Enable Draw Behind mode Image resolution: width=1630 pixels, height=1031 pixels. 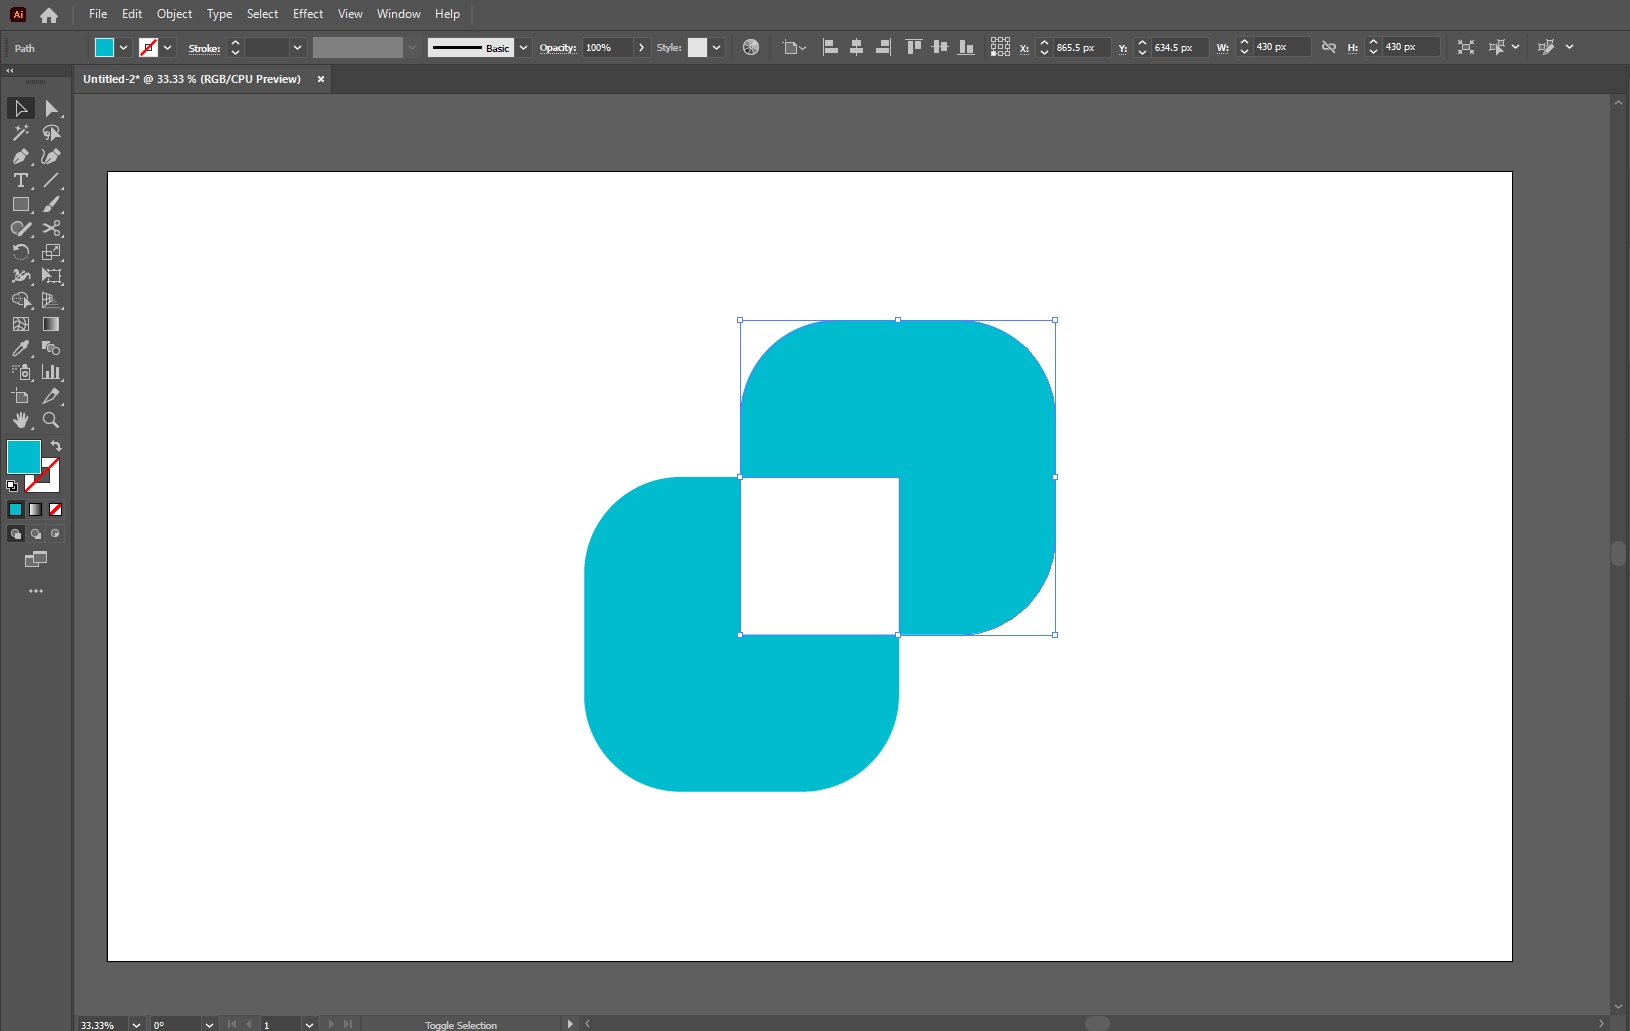(35, 533)
